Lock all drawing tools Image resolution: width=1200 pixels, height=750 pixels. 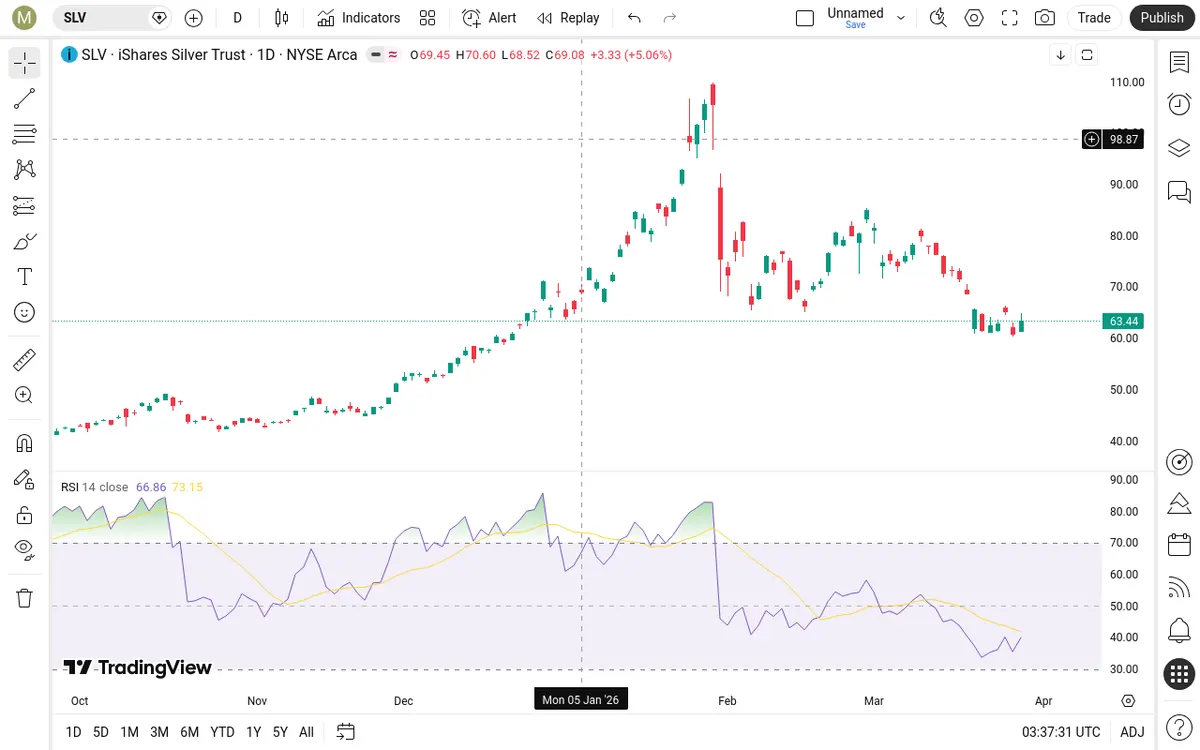(x=25, y=515)
